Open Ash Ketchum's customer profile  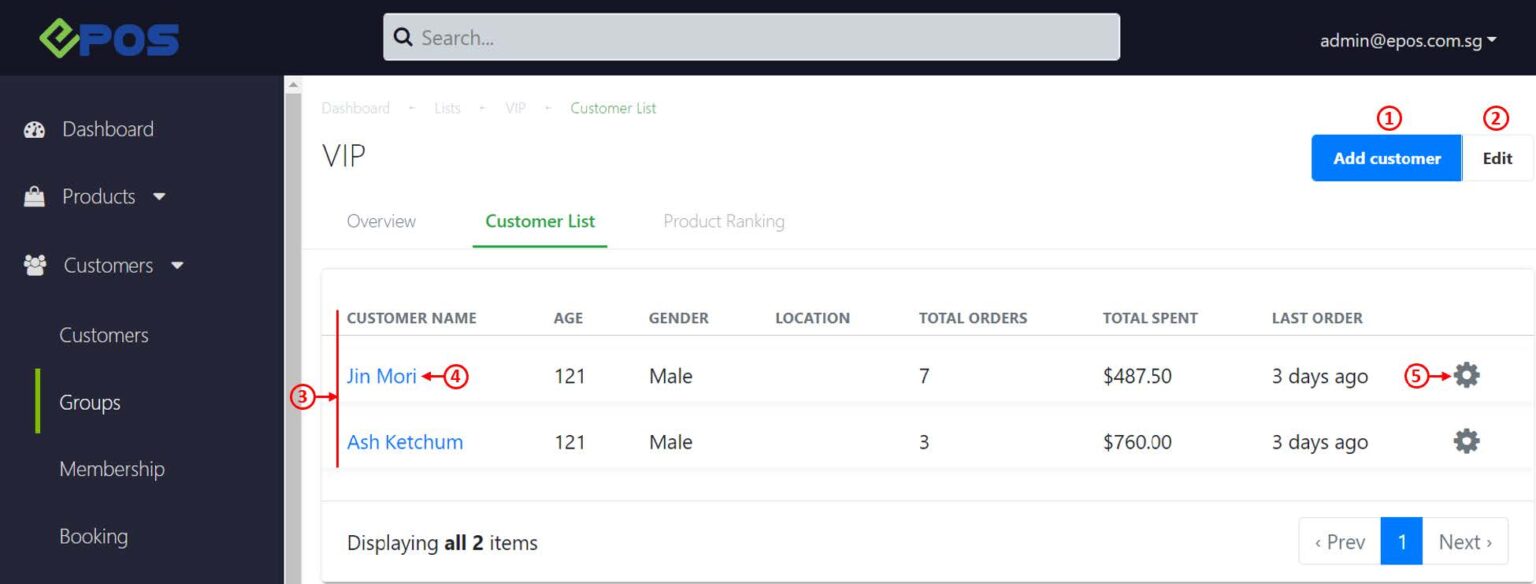pos(404,441)
